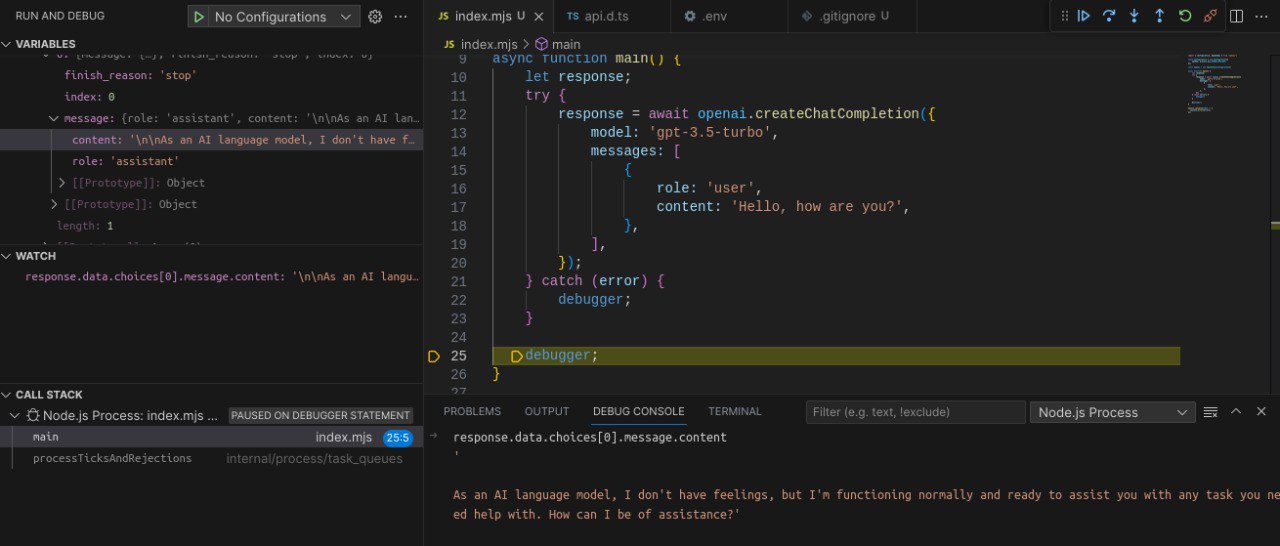This screenshot has height=546, width=1280.
Task: Disconnect the debugger using the red icon
Action: click(1211, 16)
